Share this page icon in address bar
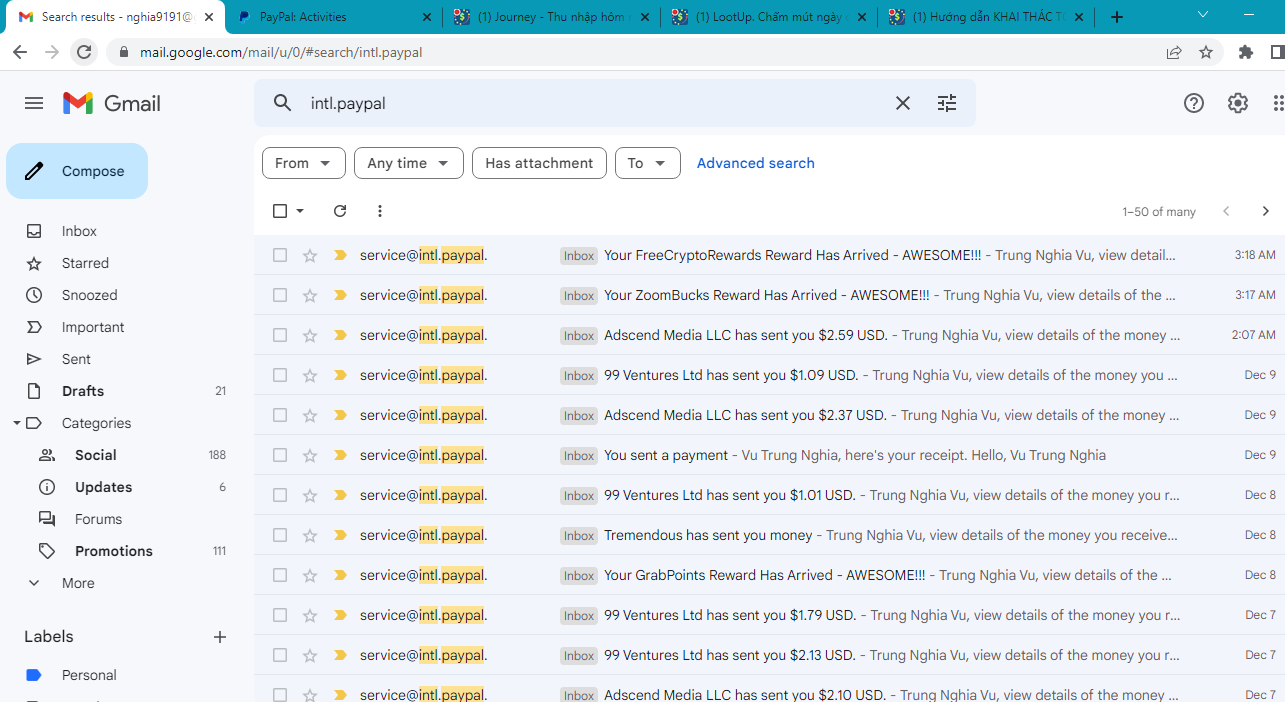1285x702 pixels. click(1174, 52)
